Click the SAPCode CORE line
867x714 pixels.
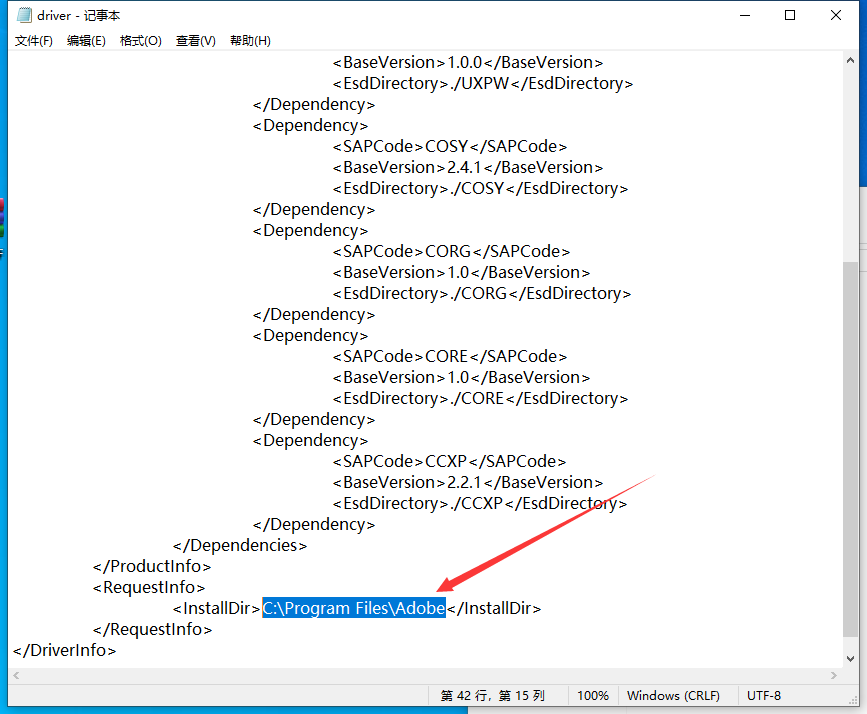[x=450, y=356]
